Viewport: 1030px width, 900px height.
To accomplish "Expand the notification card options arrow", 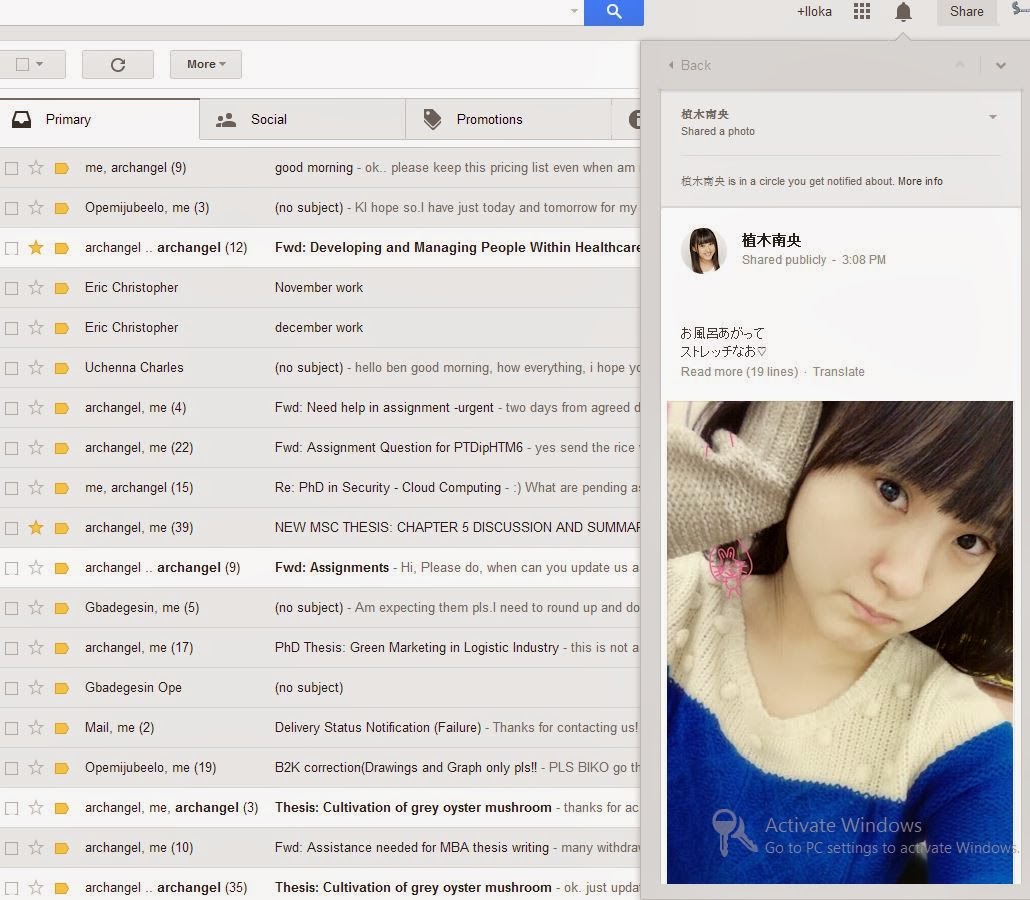I will point(993,117).
